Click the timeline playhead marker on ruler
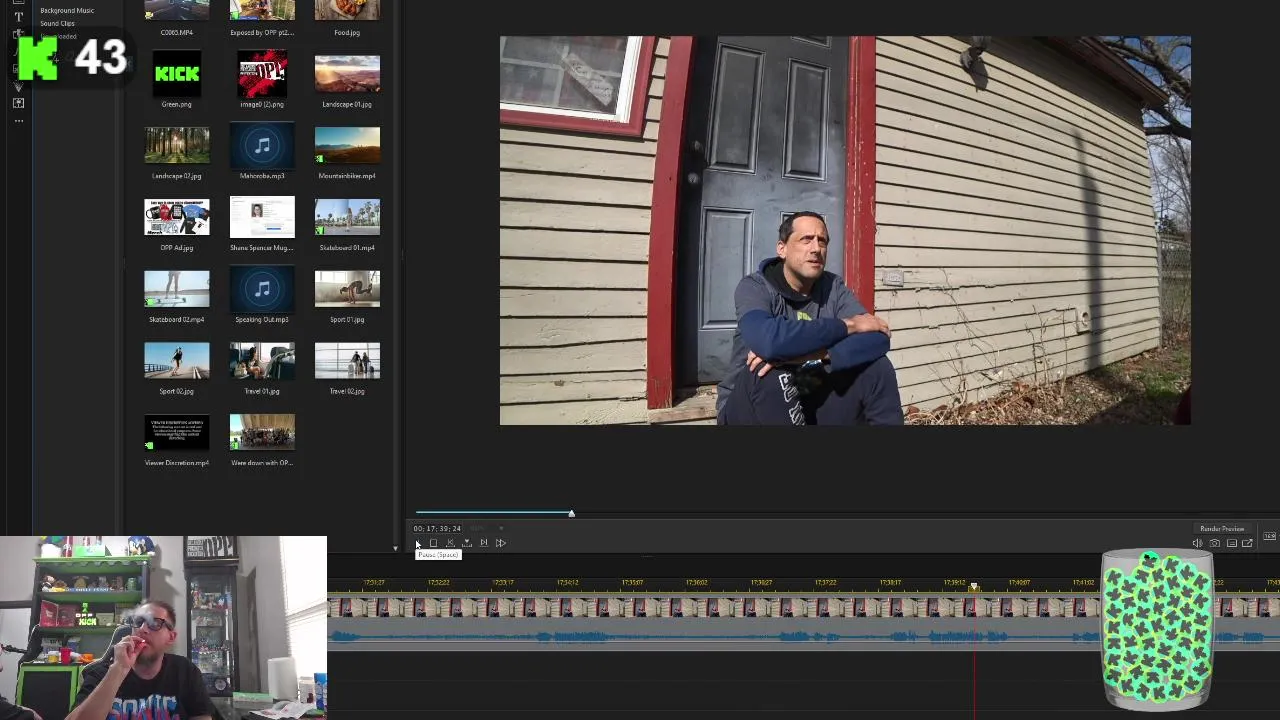 974,587
